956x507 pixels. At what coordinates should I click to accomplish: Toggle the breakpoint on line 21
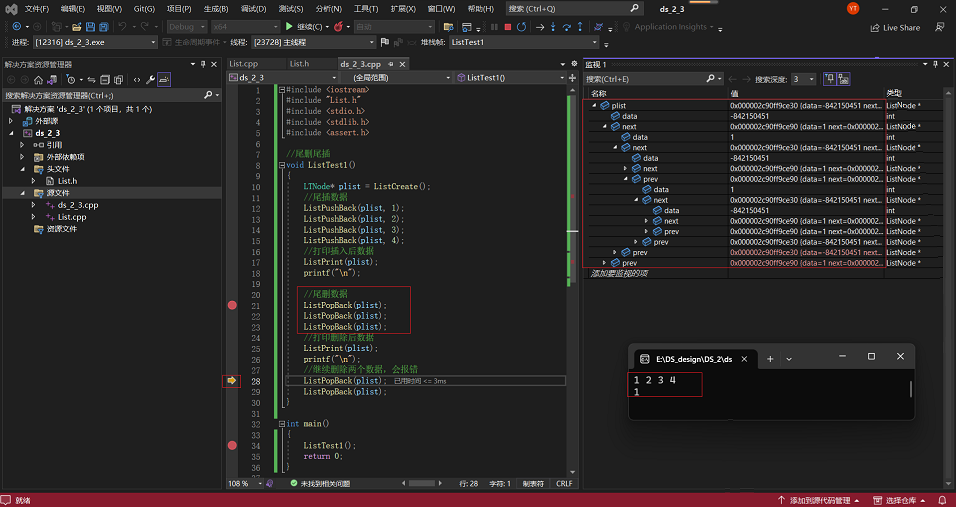click(232, 305)
